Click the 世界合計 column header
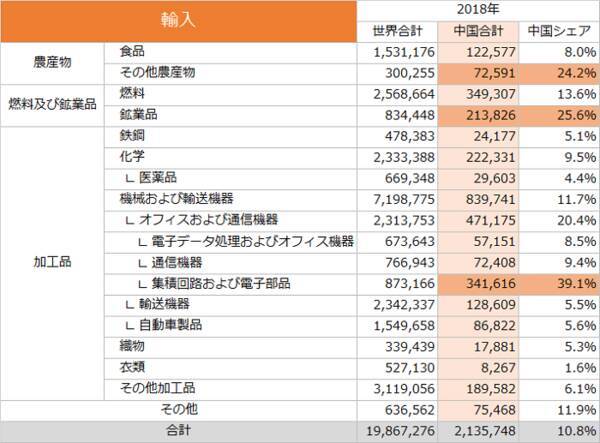The image size is (600, 443). coord(398,30)
